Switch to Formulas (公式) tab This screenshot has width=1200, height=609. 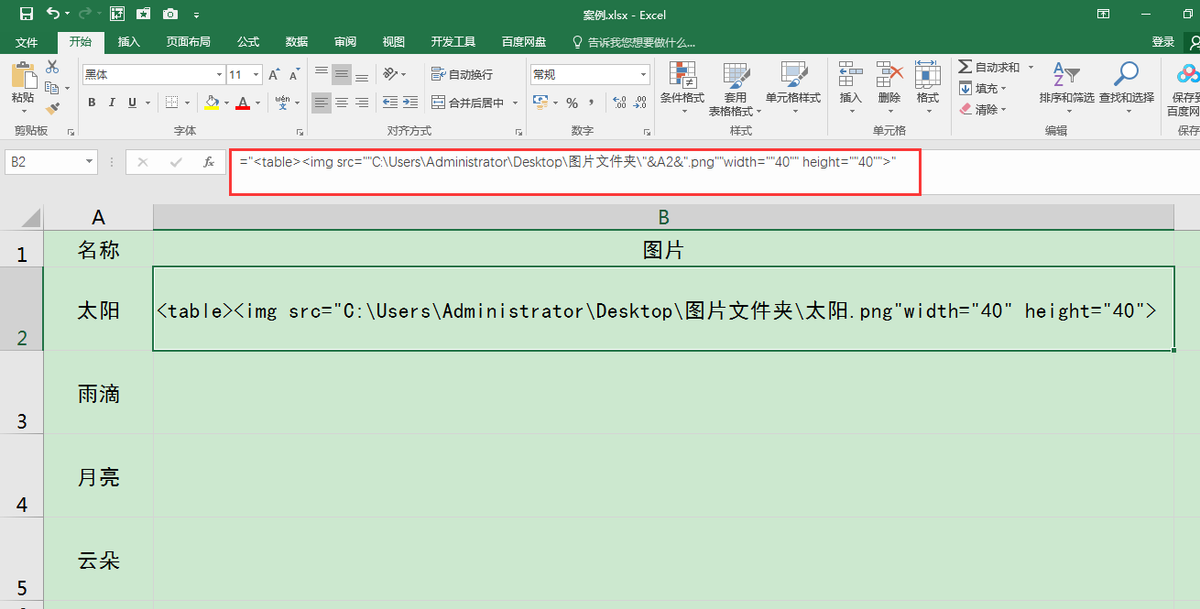pyautogui.click(x=248, y=42)
